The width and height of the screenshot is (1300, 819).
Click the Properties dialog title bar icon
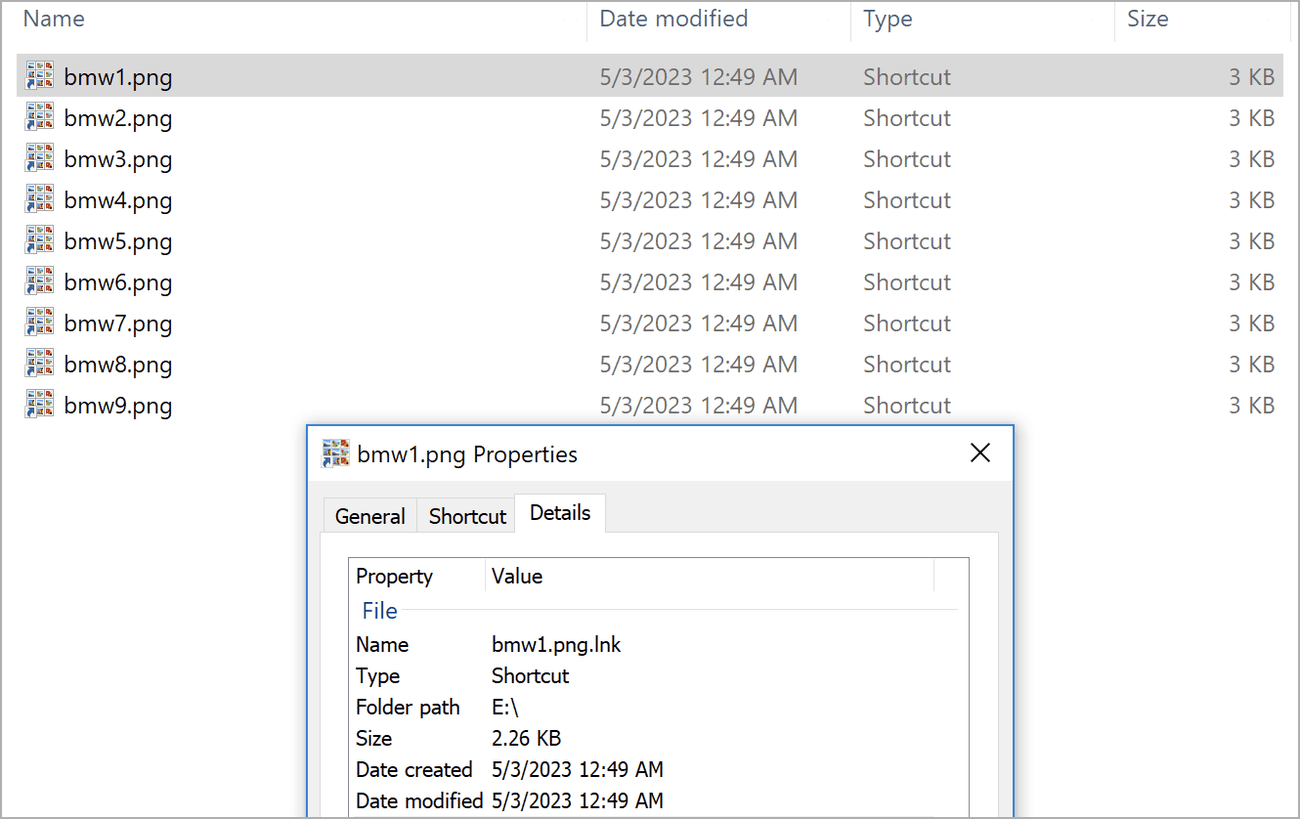(335, 454)
